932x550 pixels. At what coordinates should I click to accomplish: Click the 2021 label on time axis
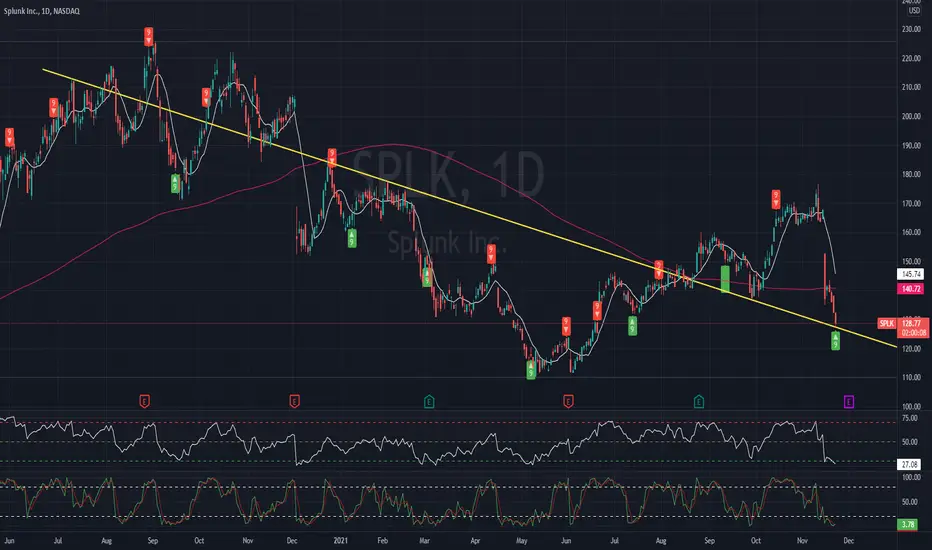341,540
